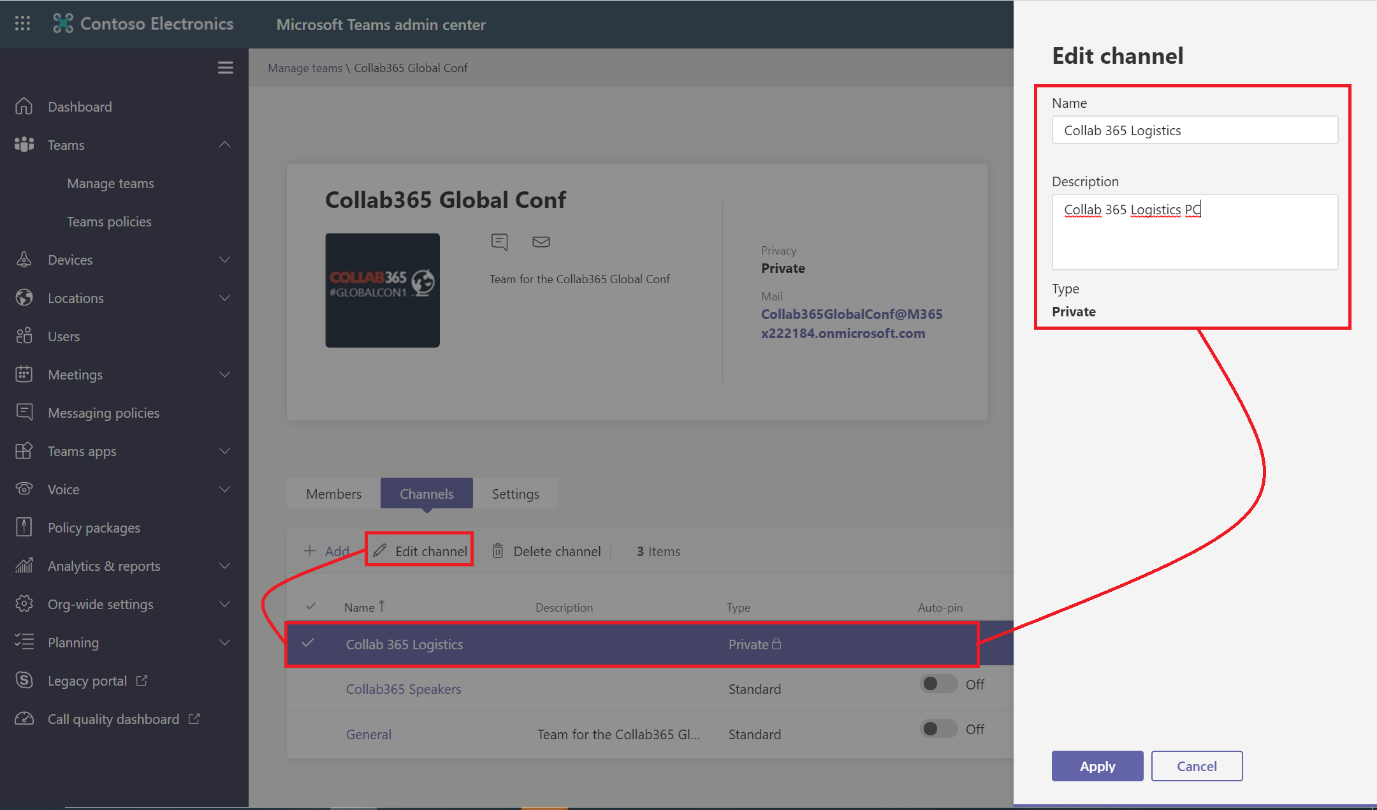
Task: Expand the Meetings section chevron
Action: coord(224,374)
